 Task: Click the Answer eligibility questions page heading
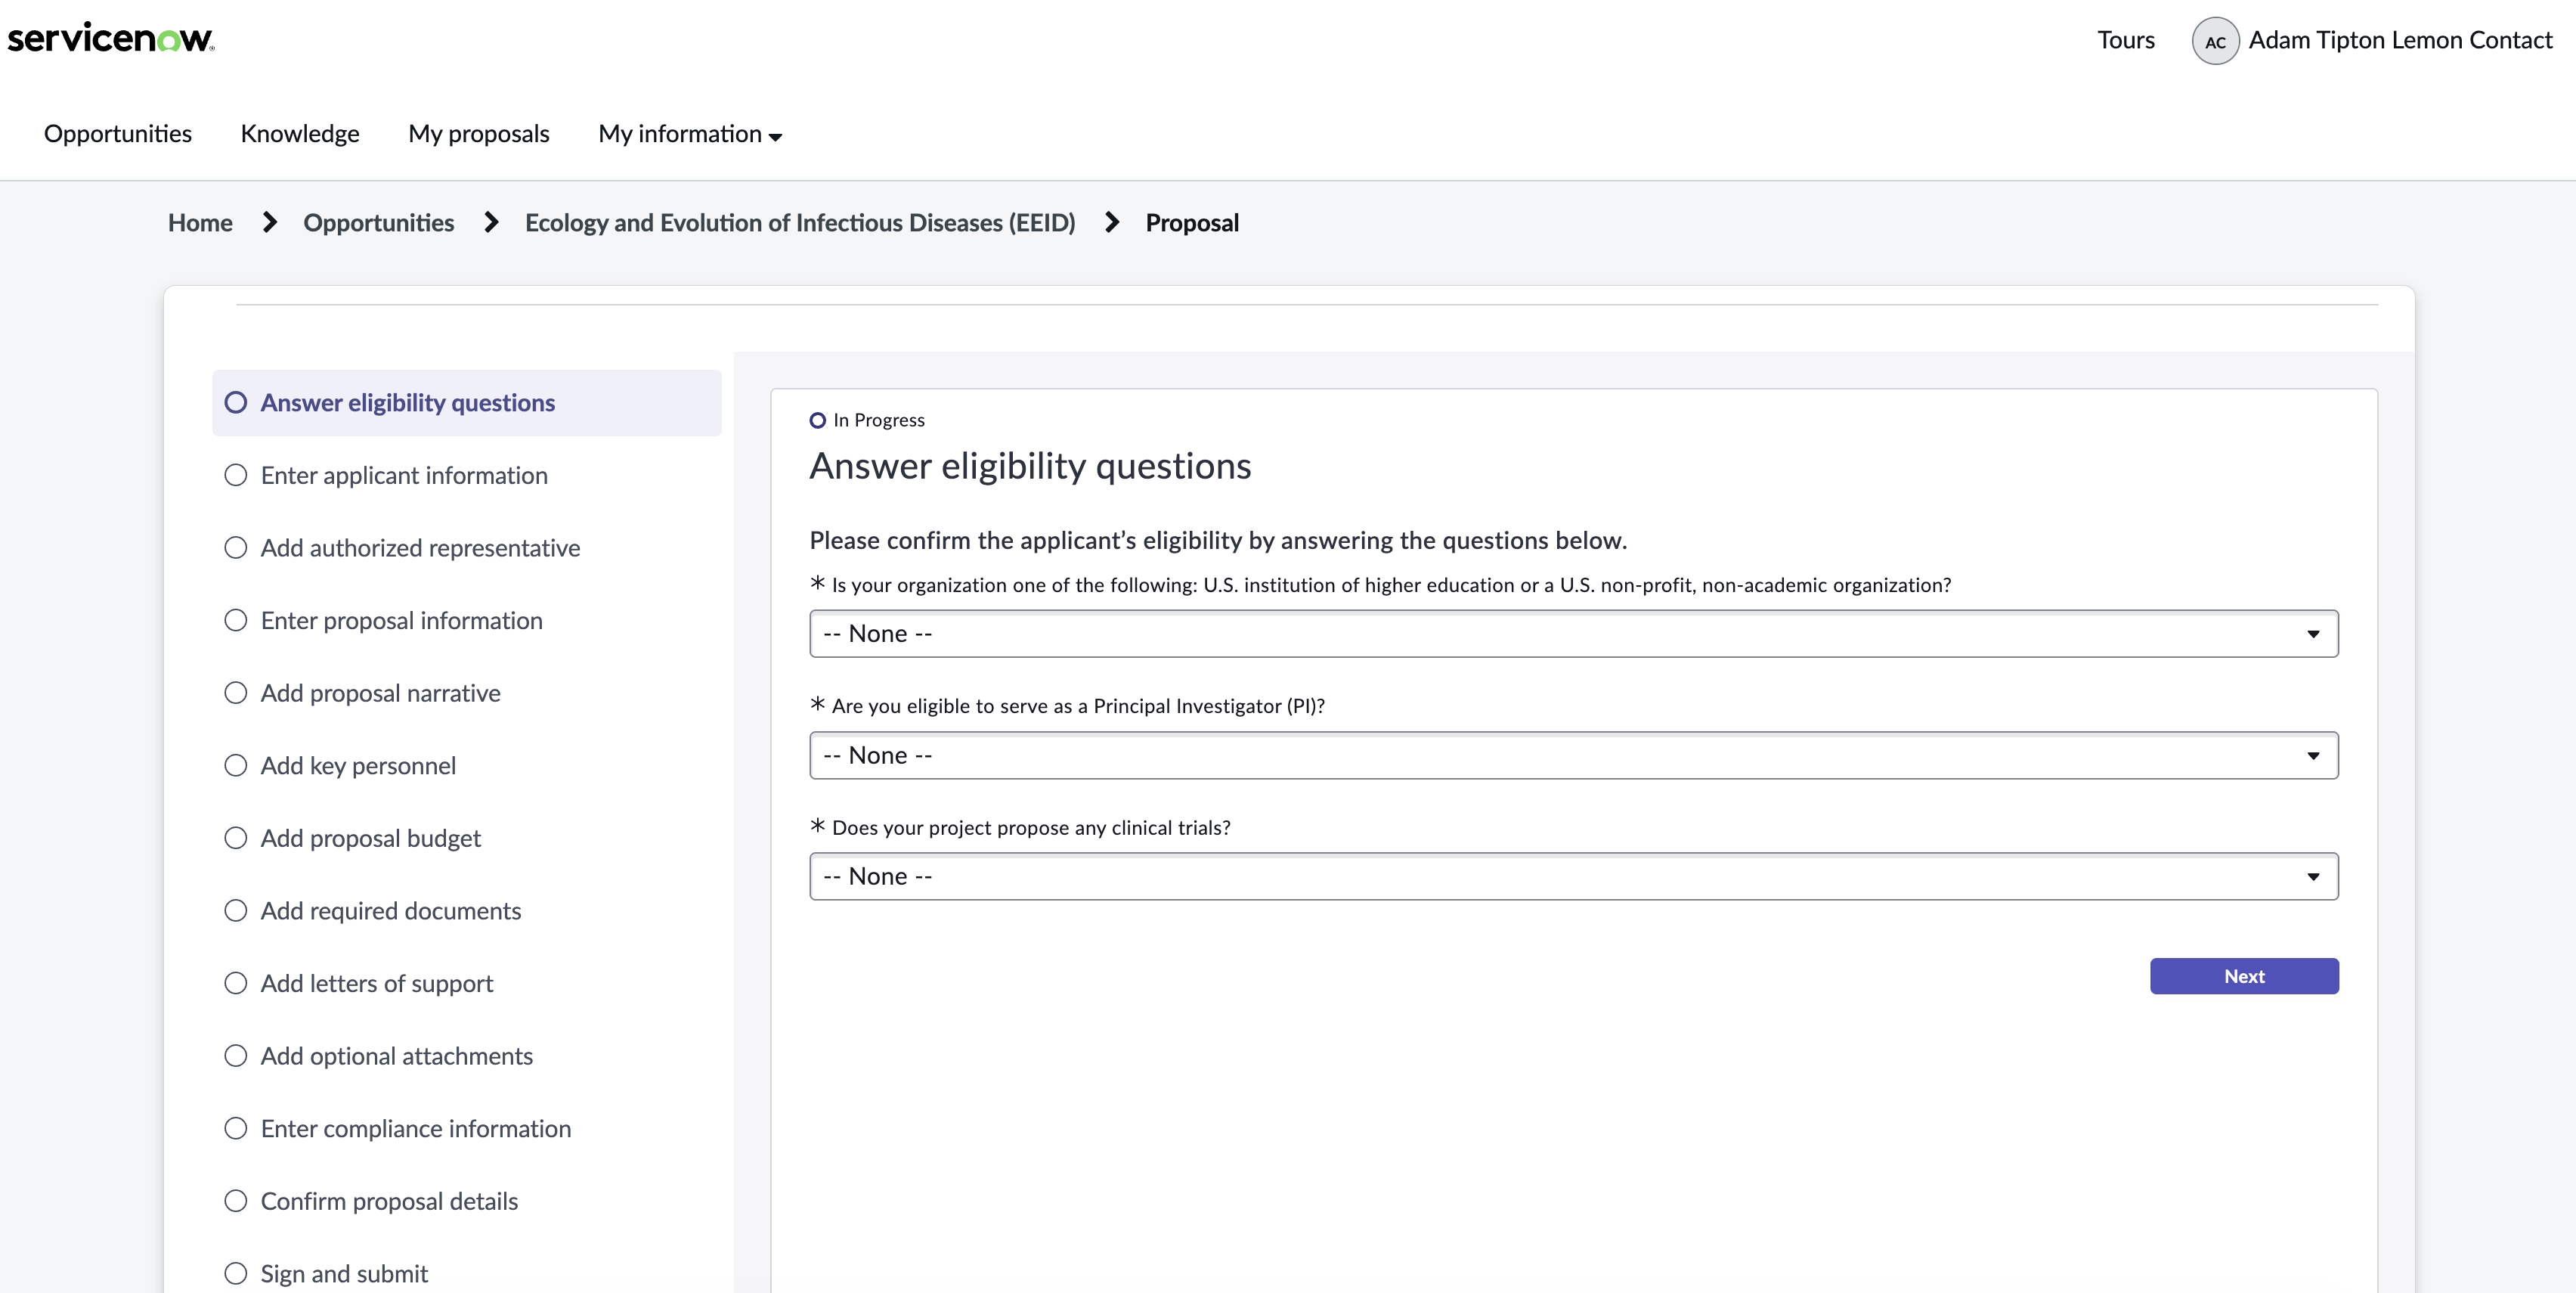point(1030,466)
